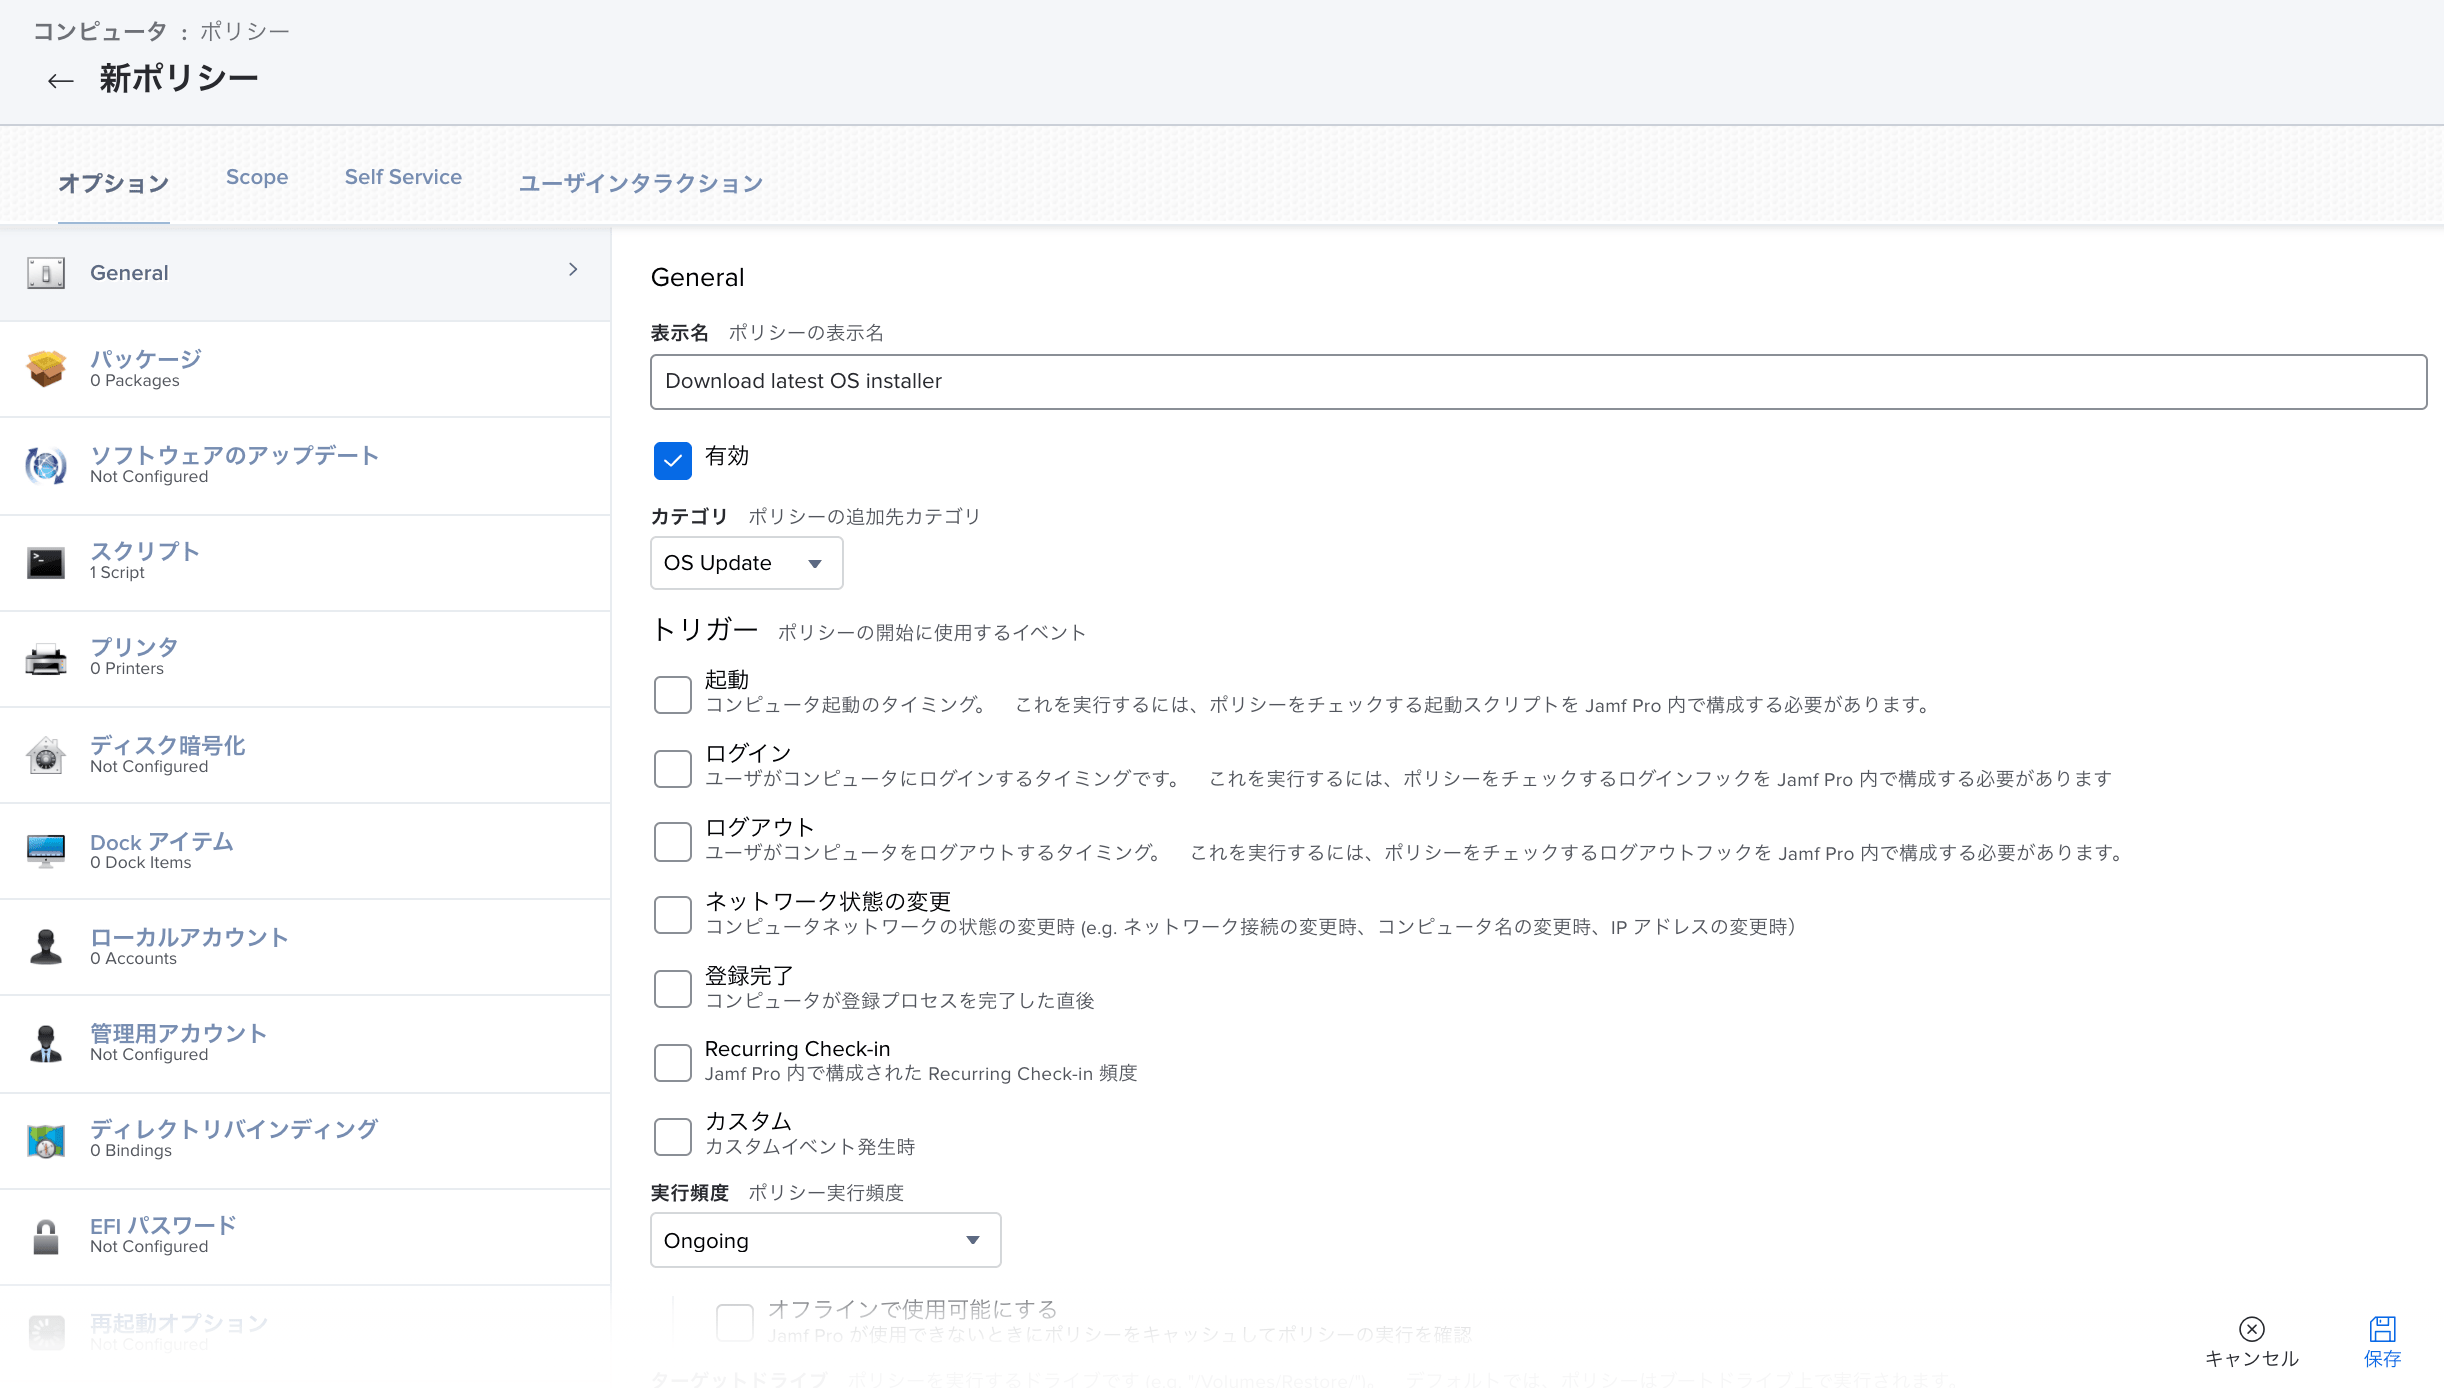The height and width of the screenshot is (1388, 2444).
Task: Open the ディスク暗号化 payload link
Action: click(167, 745)
